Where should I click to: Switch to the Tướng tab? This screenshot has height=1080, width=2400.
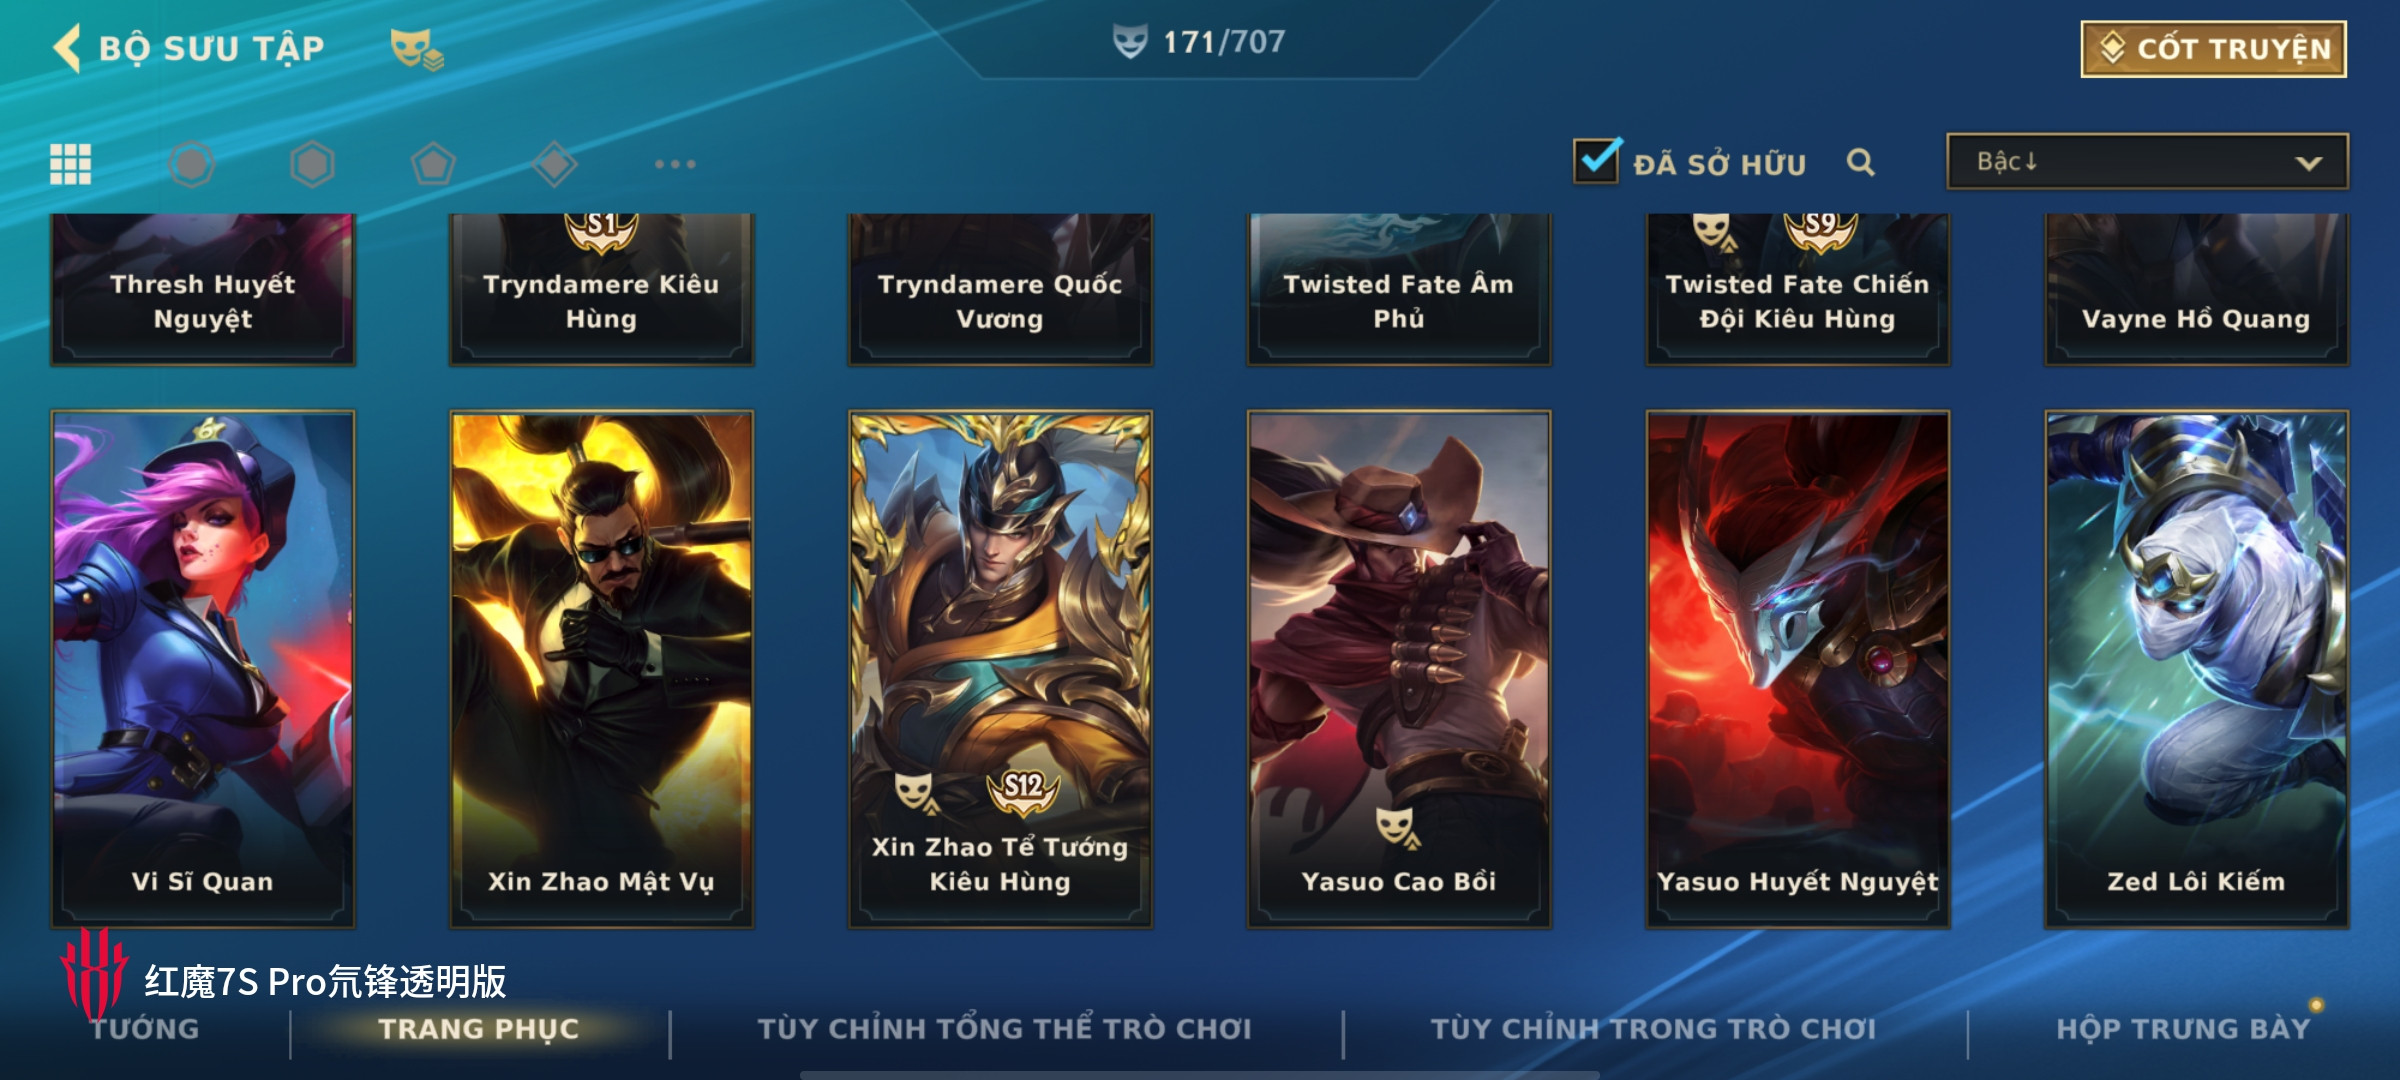145,1029
